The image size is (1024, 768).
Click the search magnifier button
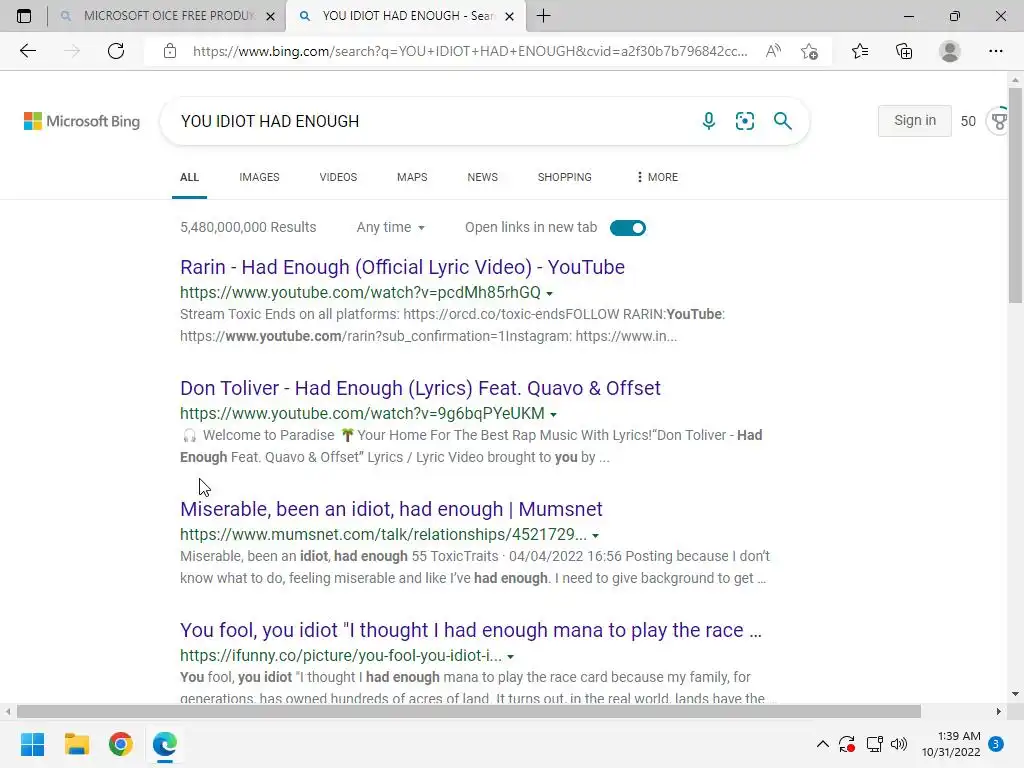tap(782, 121)
